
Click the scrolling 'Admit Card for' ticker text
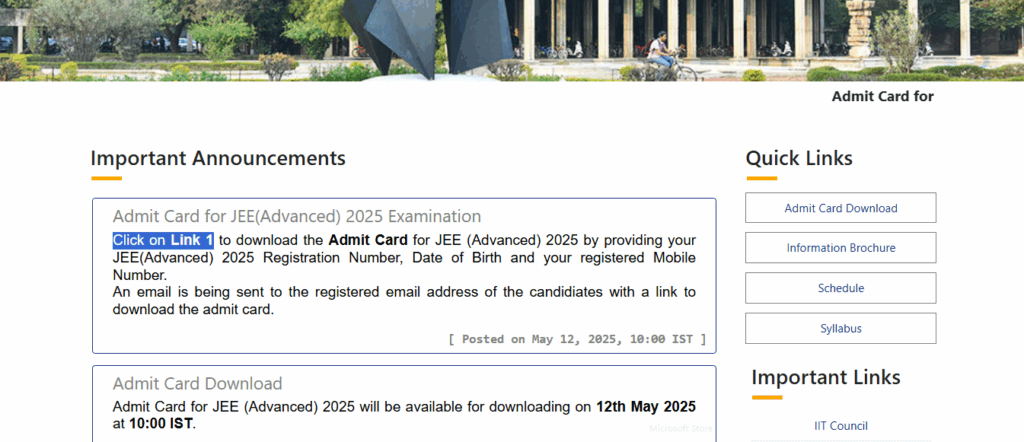click(882, 97)
